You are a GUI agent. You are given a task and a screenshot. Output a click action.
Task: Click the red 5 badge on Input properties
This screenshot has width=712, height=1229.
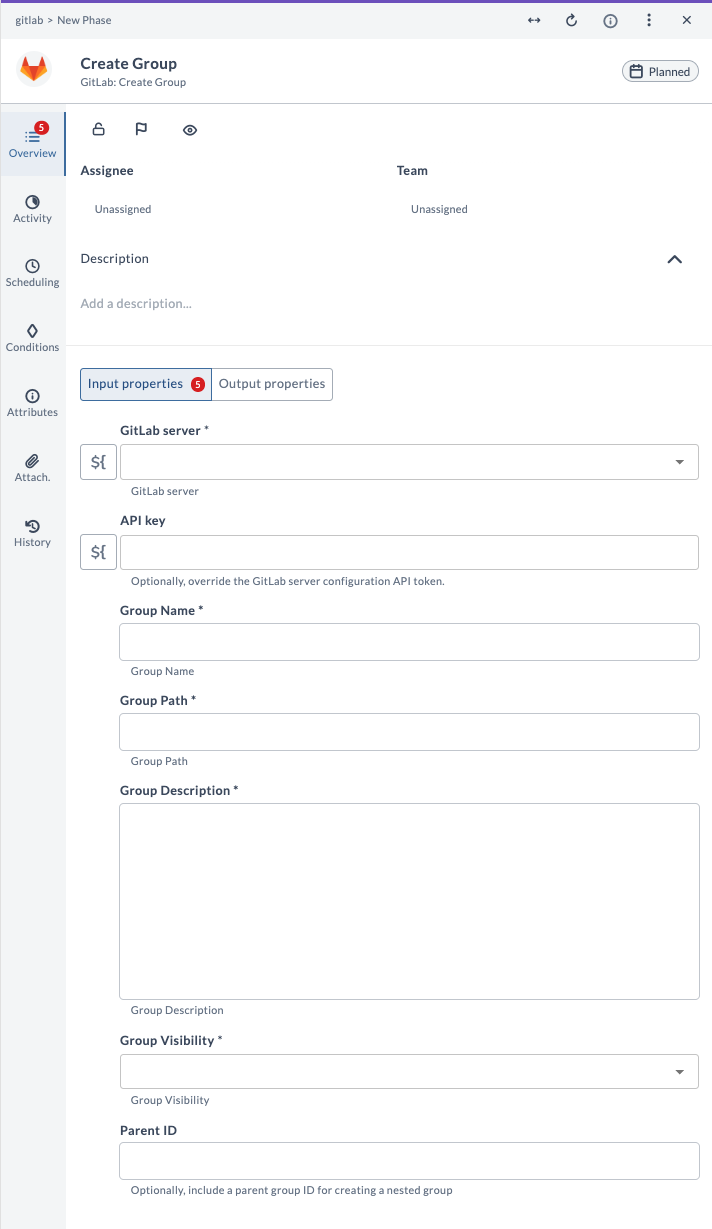coord(198,384)
